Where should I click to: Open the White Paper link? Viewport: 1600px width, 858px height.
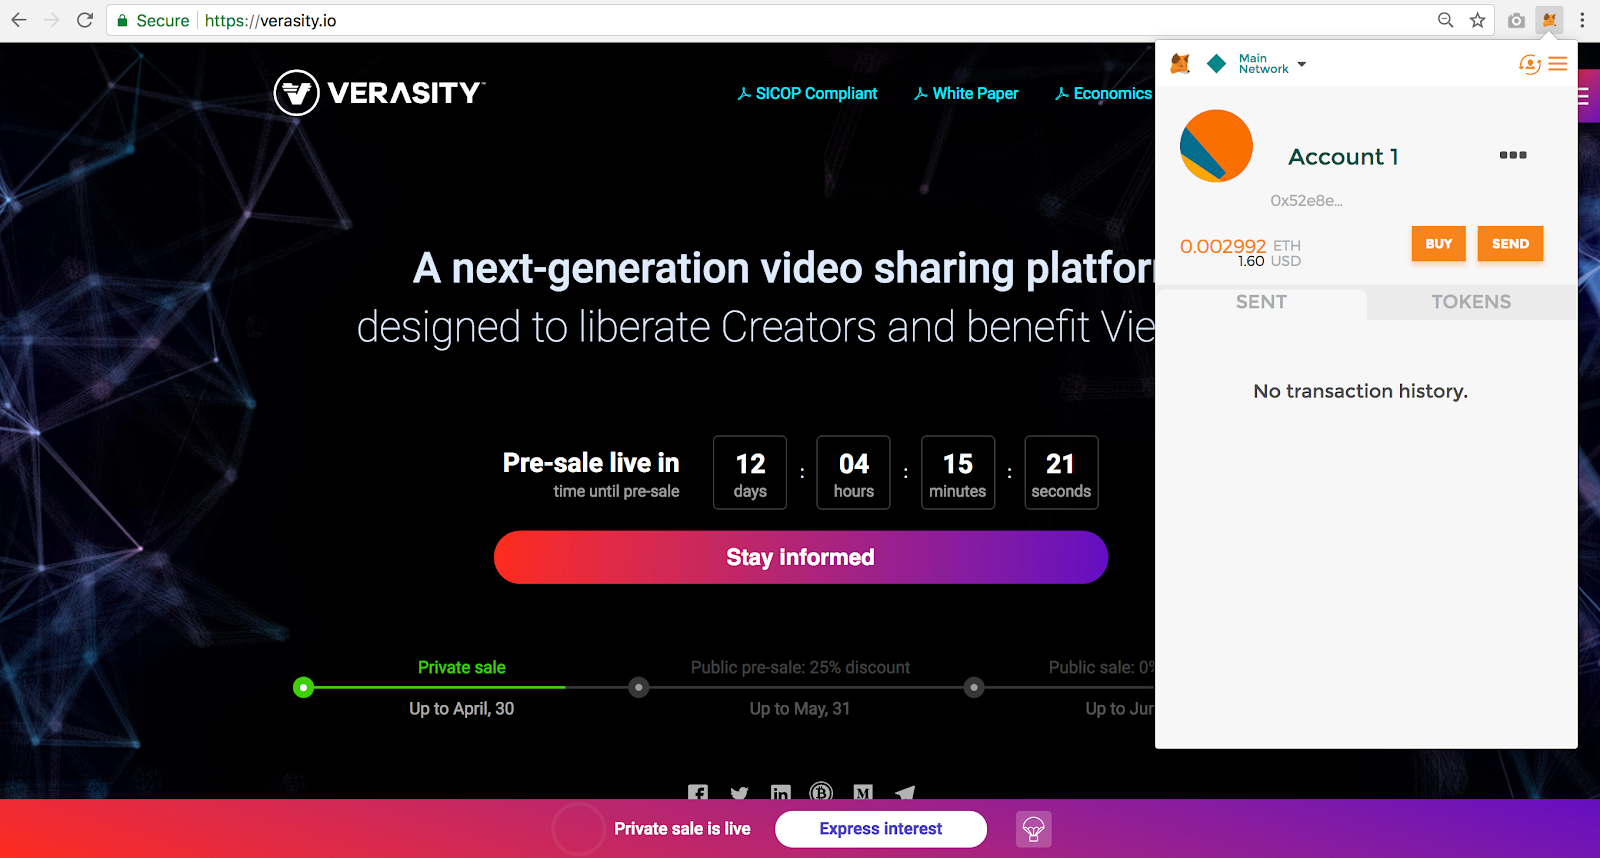966,93
